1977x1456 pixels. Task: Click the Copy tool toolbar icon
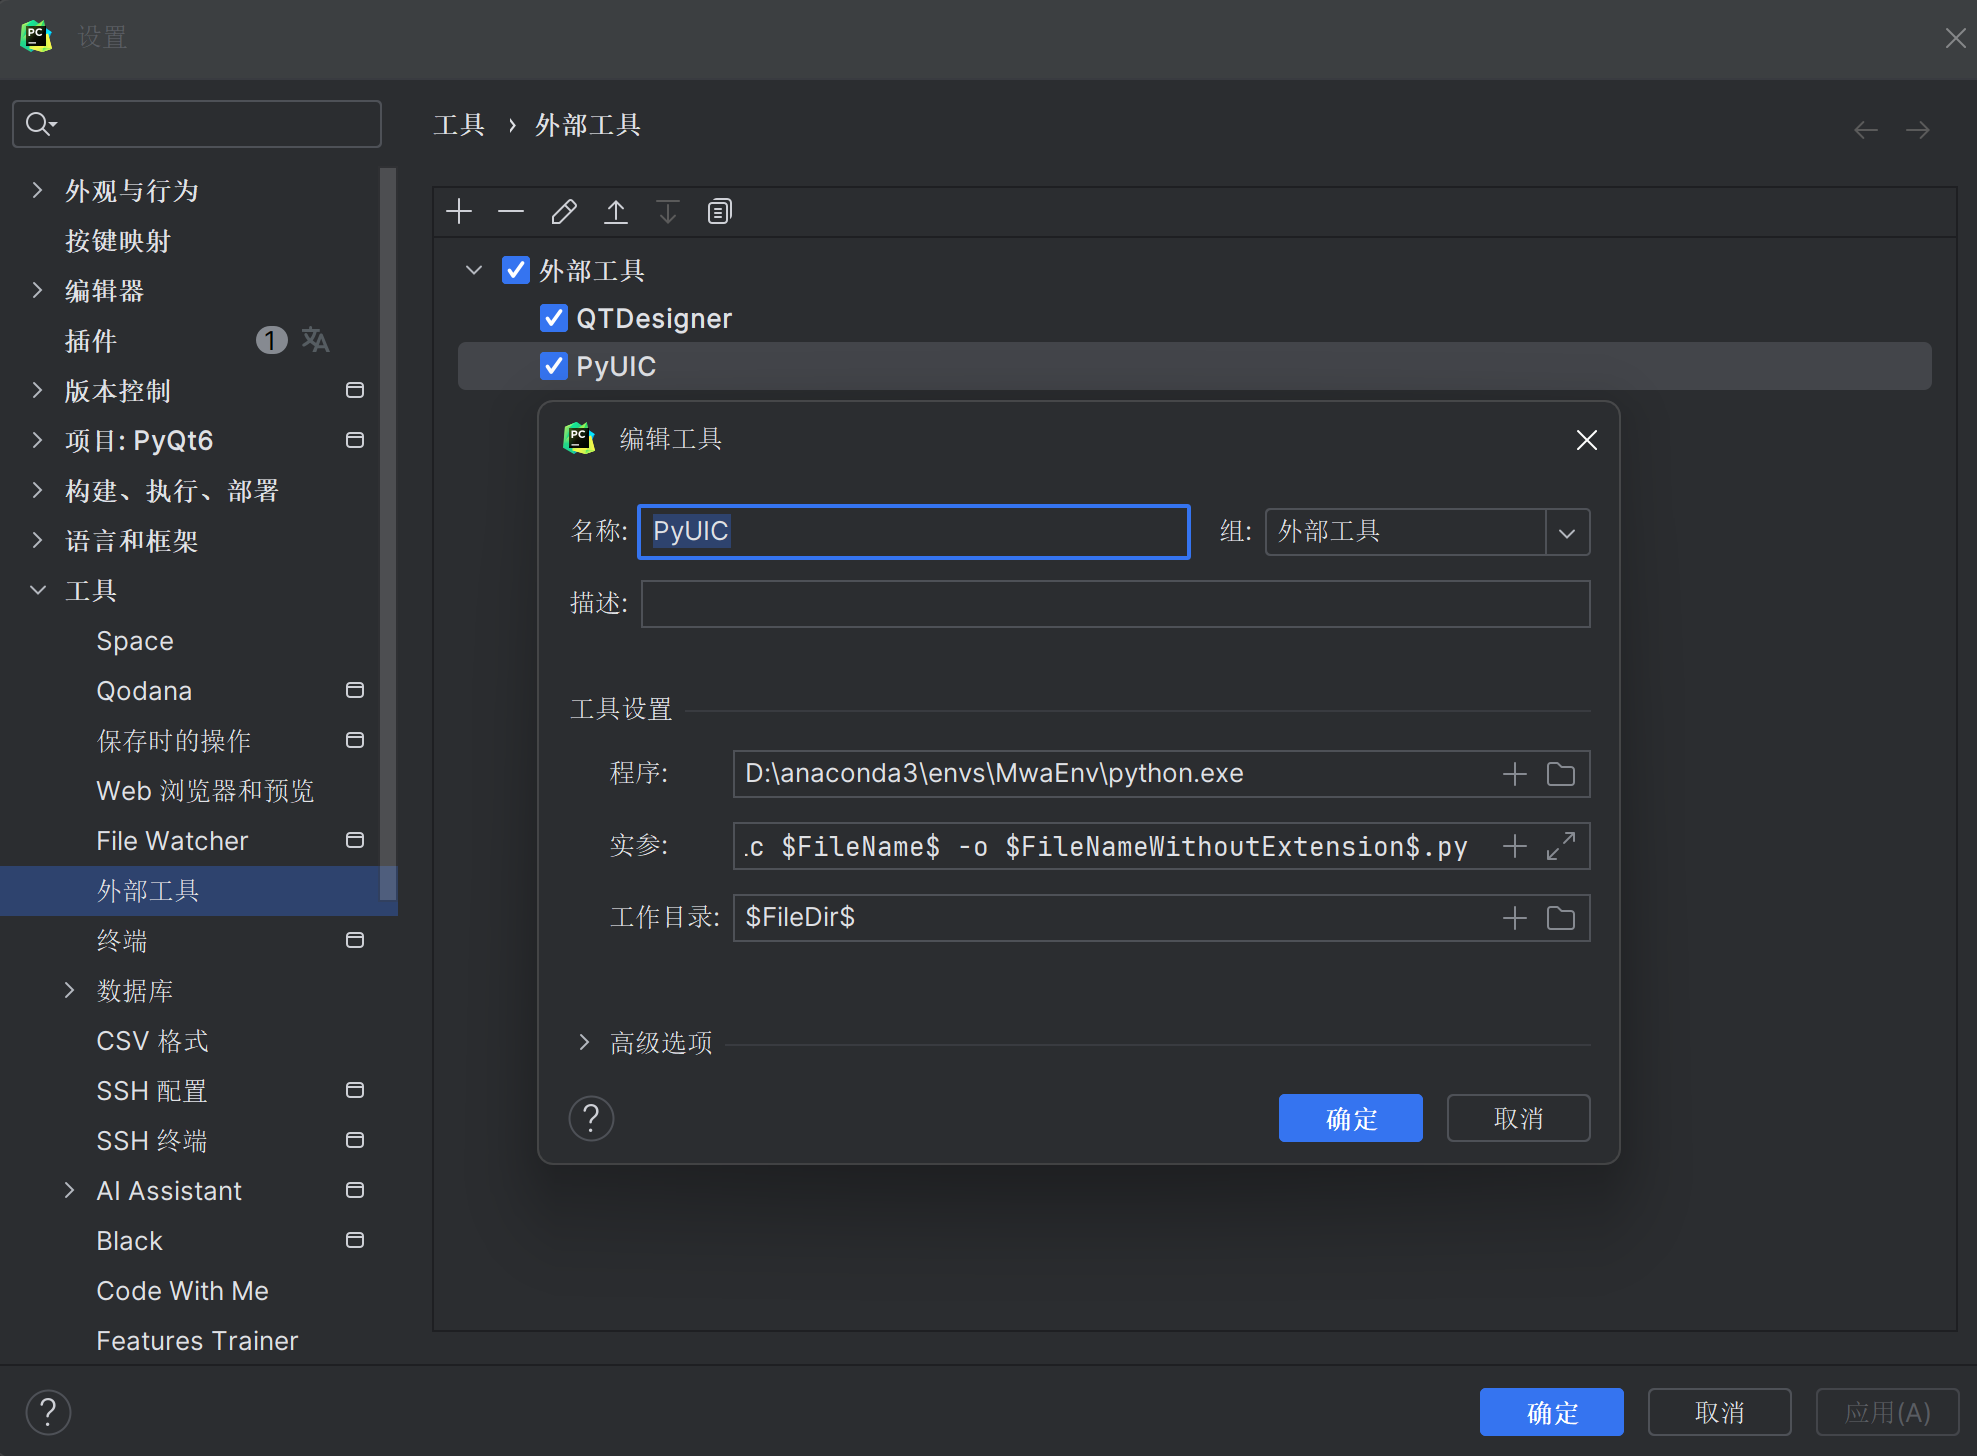point(720,212)
